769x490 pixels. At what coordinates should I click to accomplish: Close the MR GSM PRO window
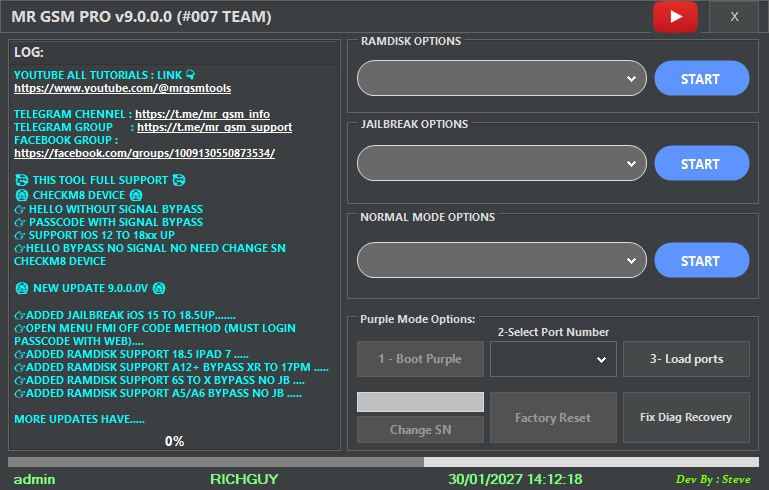coord(734,17)
